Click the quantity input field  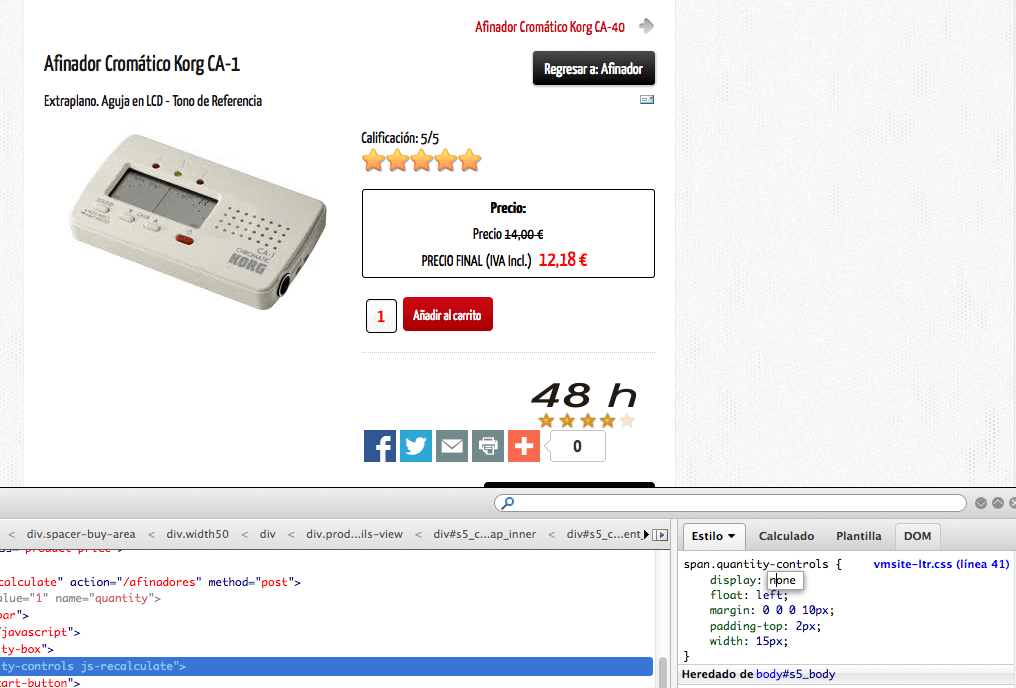click(381, 316)
